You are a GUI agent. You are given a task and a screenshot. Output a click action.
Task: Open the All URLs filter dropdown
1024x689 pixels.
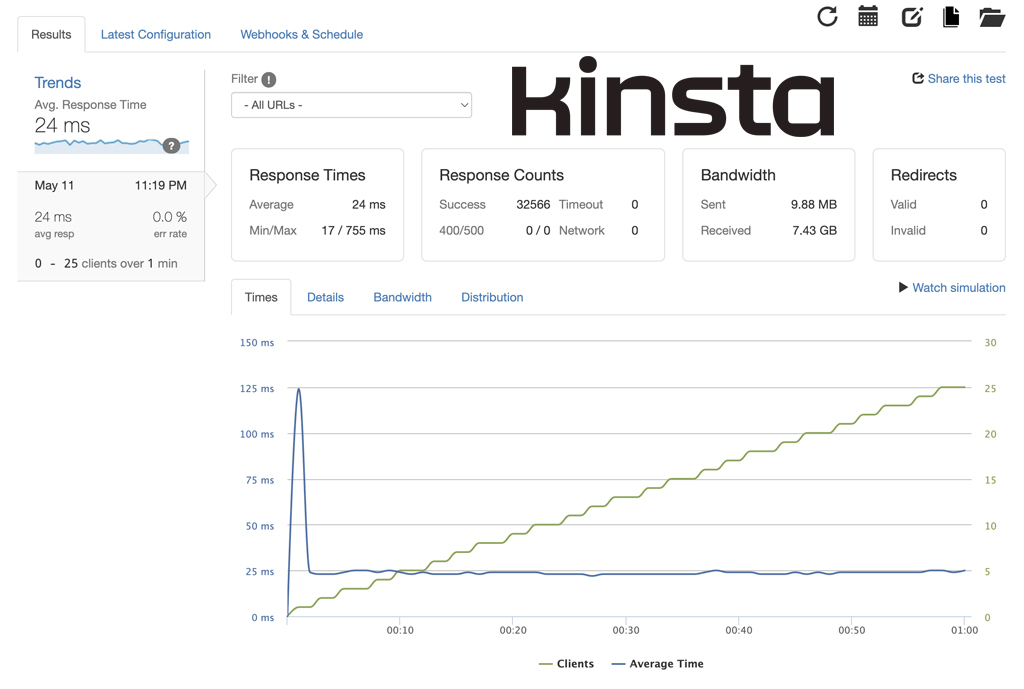click(x=351, y=105)
